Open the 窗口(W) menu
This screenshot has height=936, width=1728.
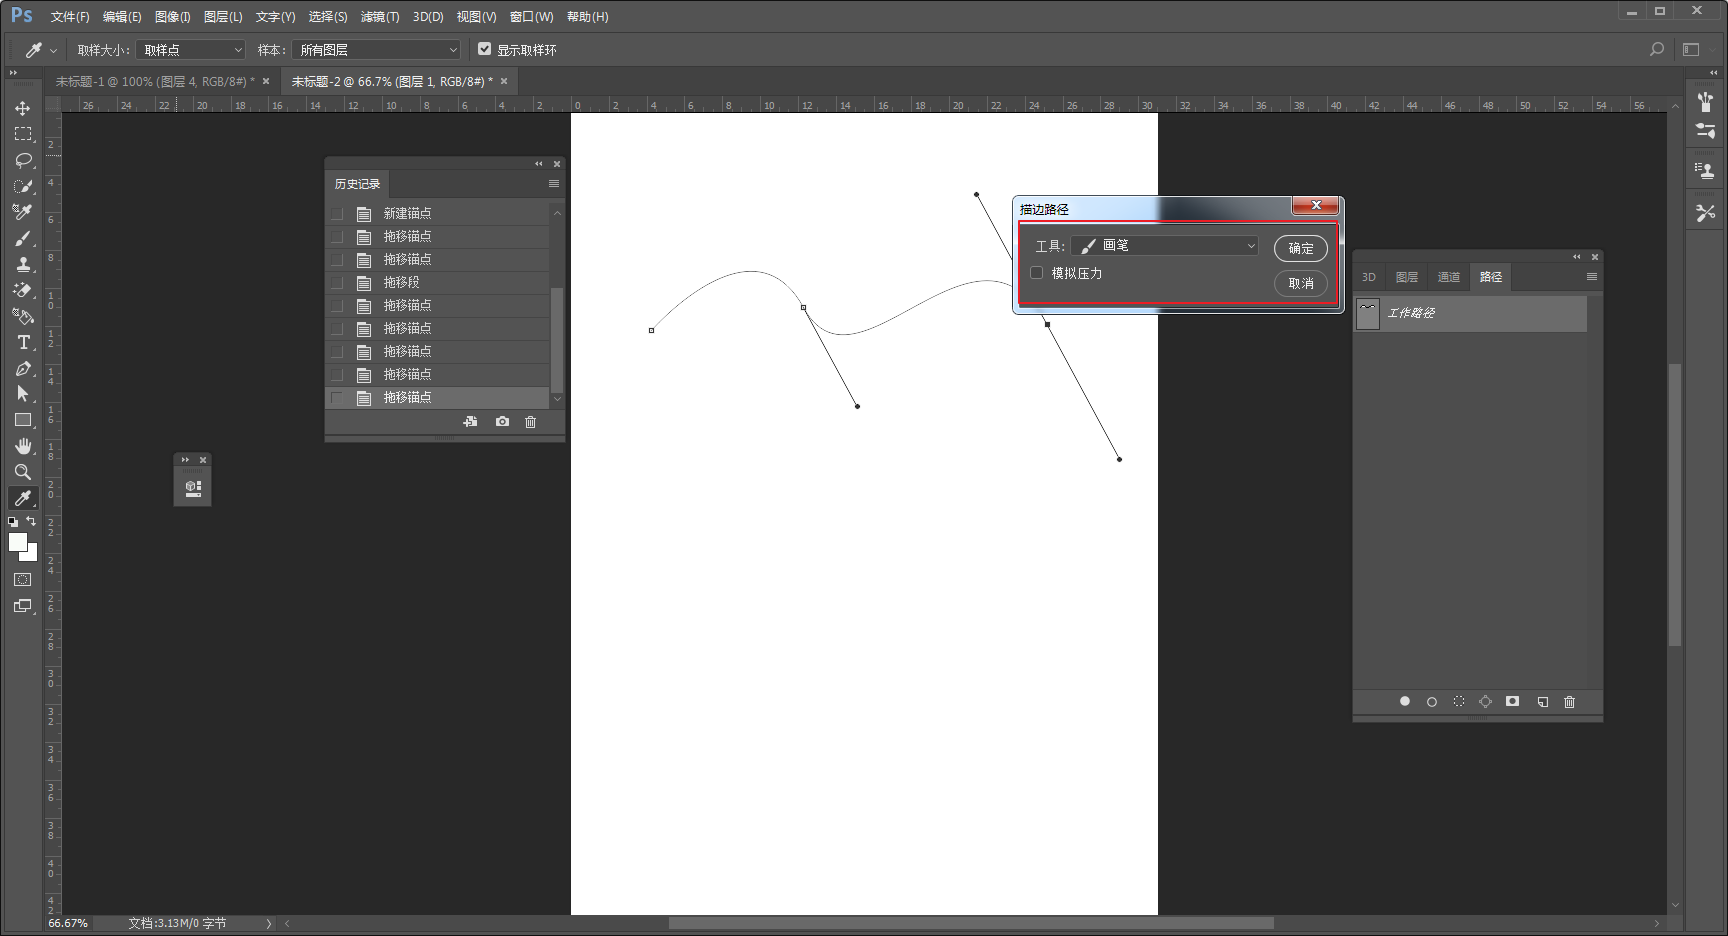(531, 17)
